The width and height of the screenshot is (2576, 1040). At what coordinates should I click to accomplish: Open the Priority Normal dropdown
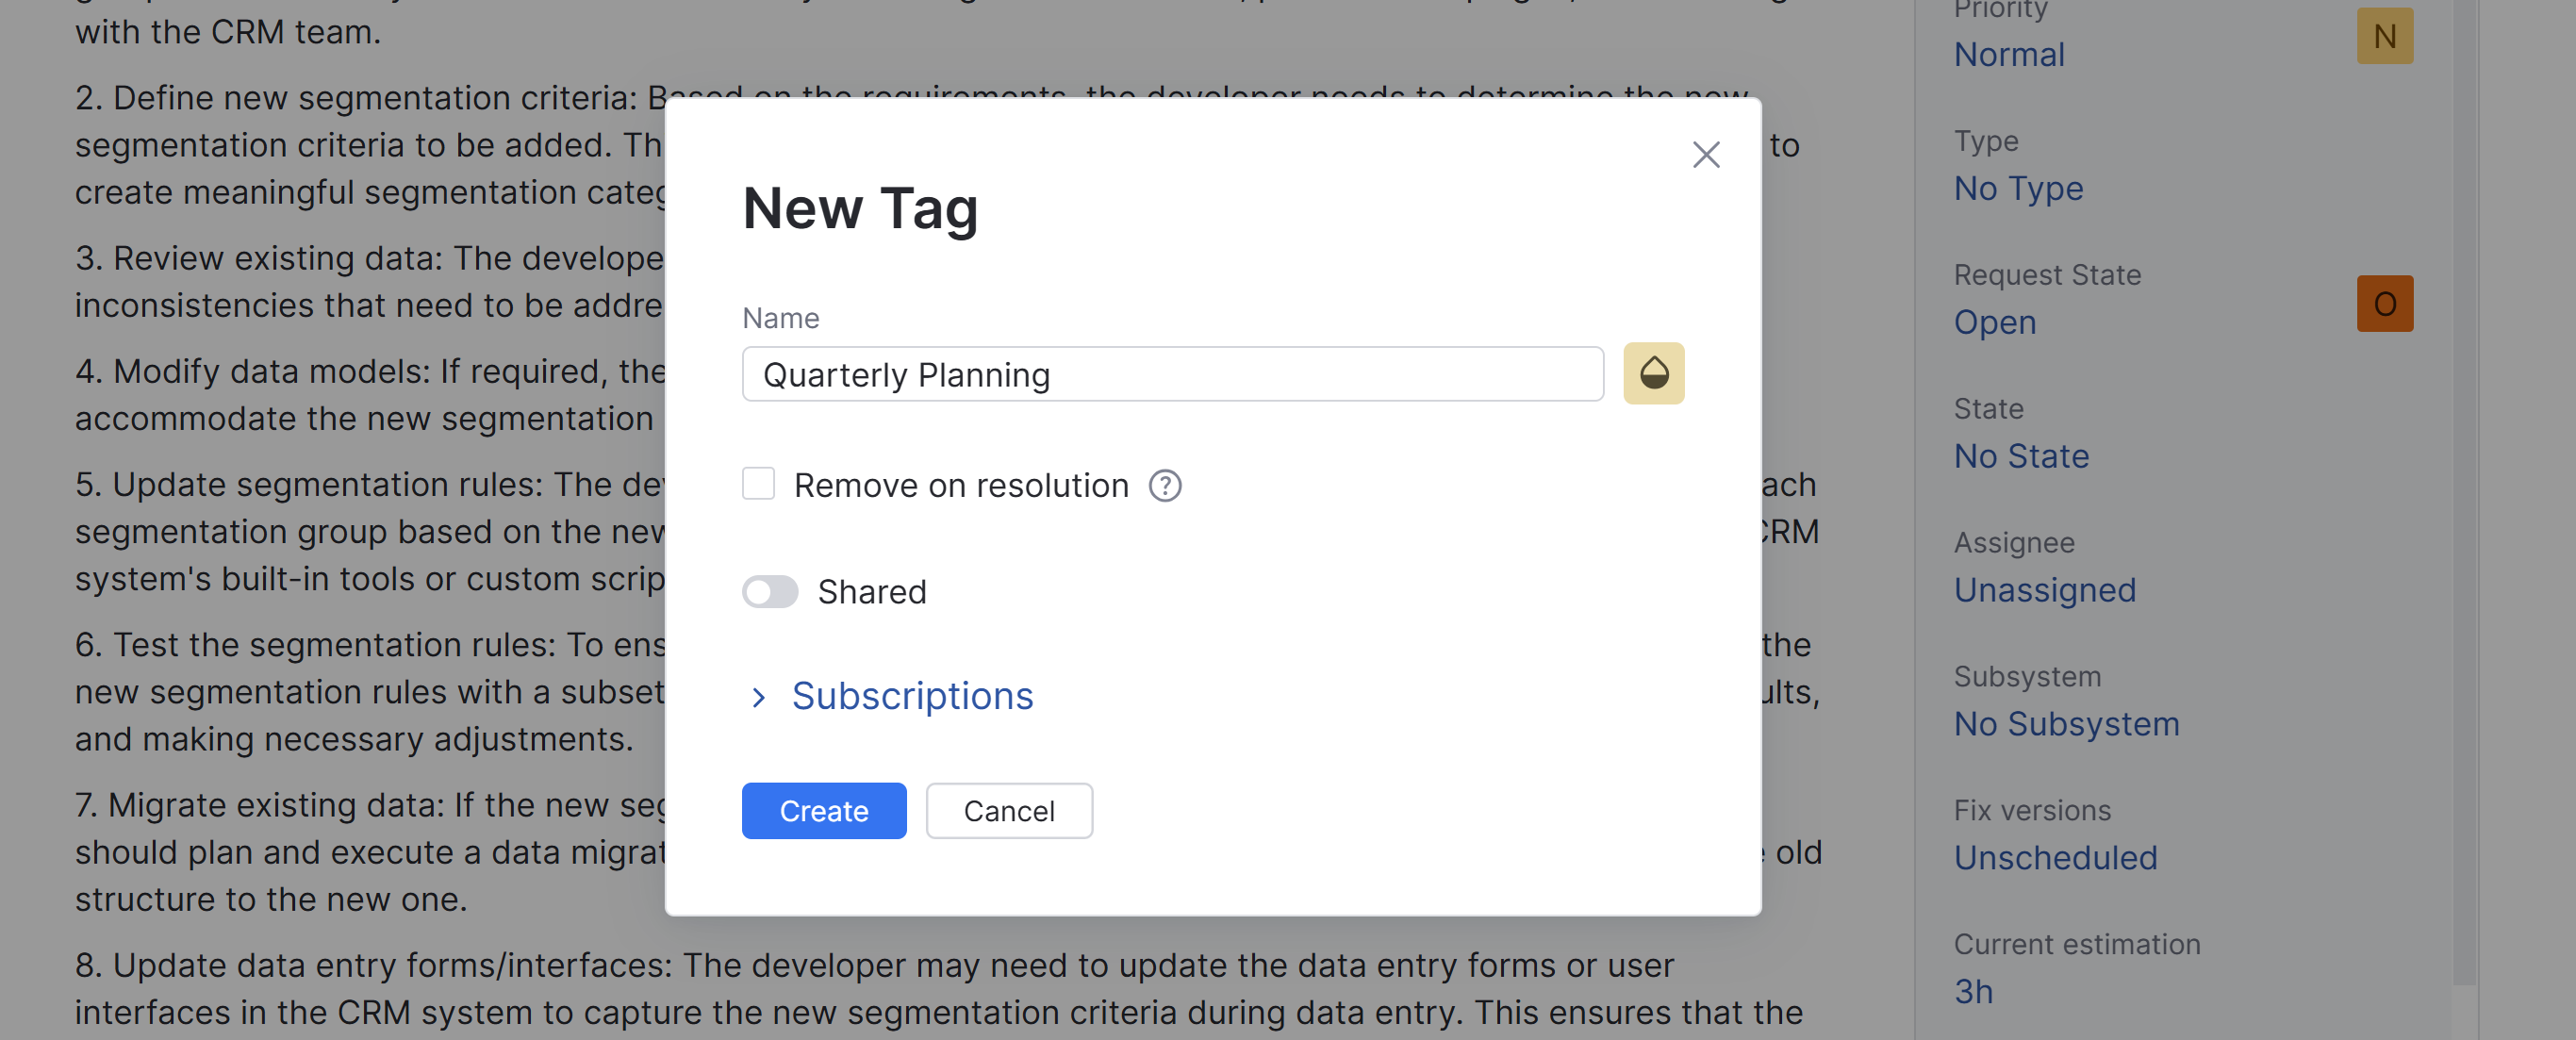coord(2009,55)
